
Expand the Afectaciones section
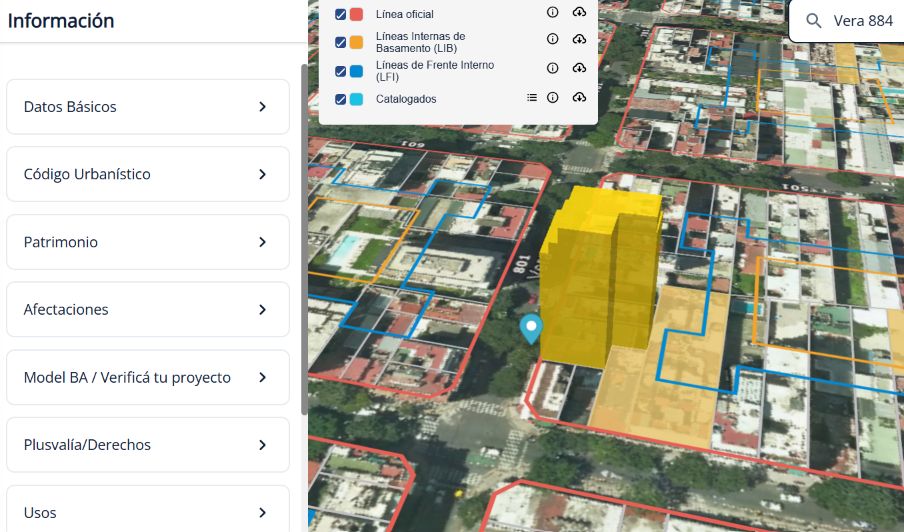[x=148, y=310]
